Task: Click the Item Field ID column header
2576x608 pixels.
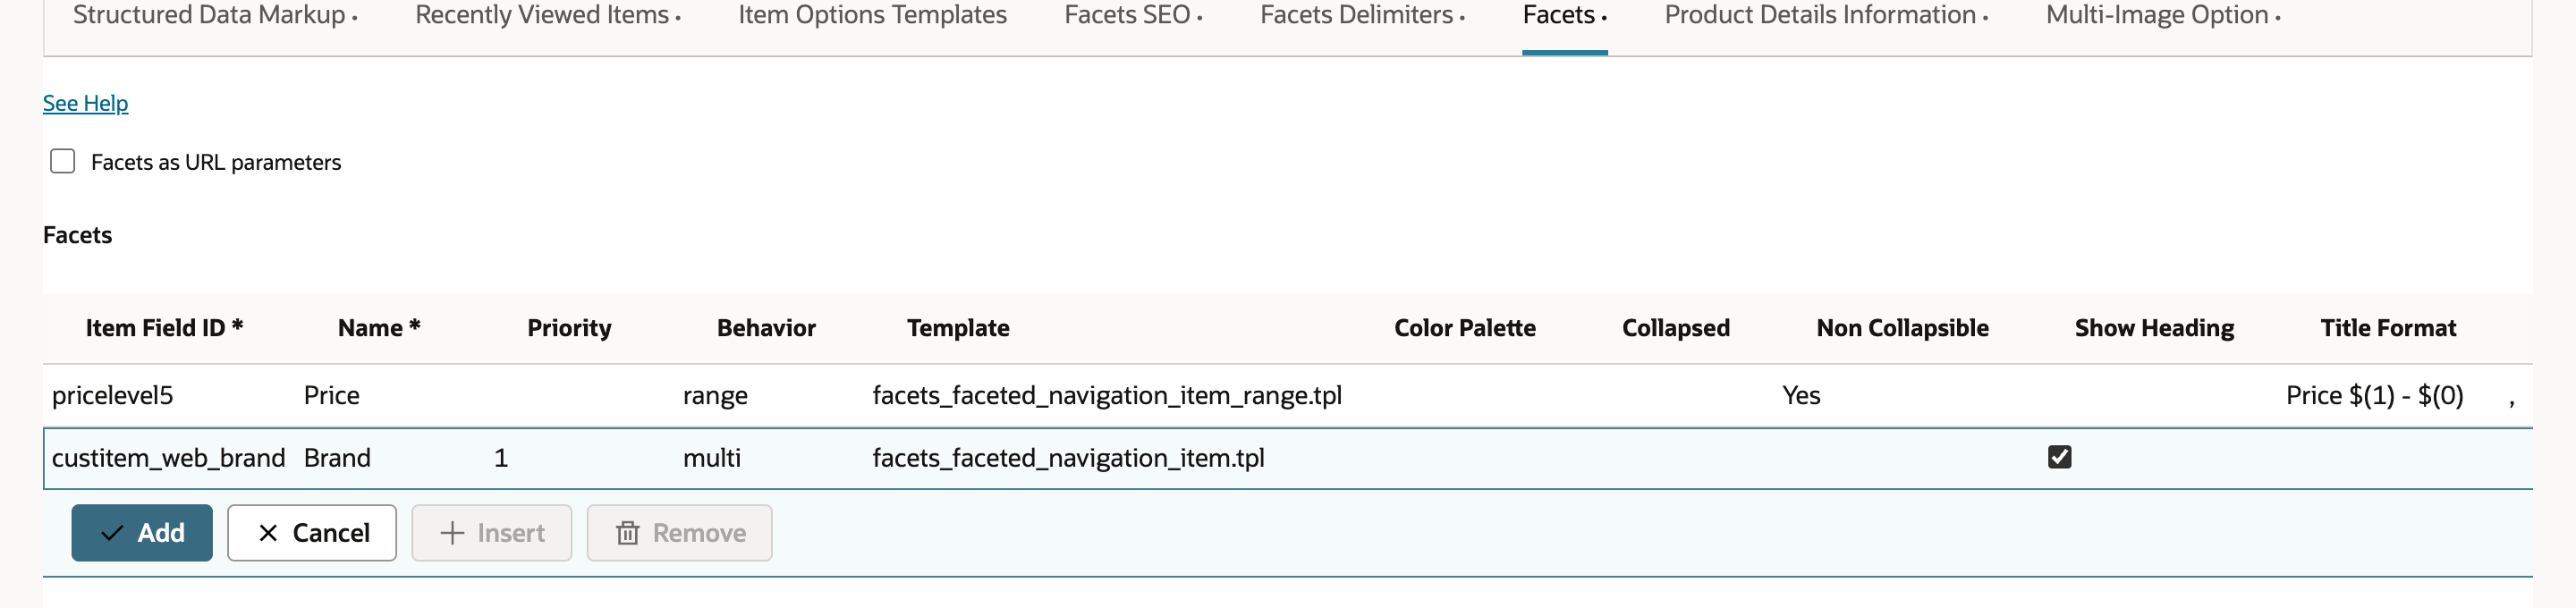Action: click(165, 328)
